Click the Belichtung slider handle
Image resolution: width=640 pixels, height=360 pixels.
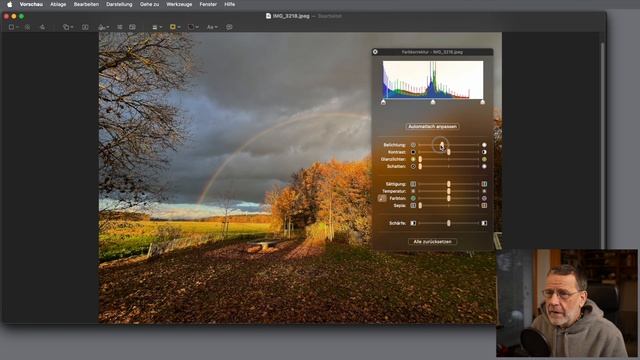[442, 145]
